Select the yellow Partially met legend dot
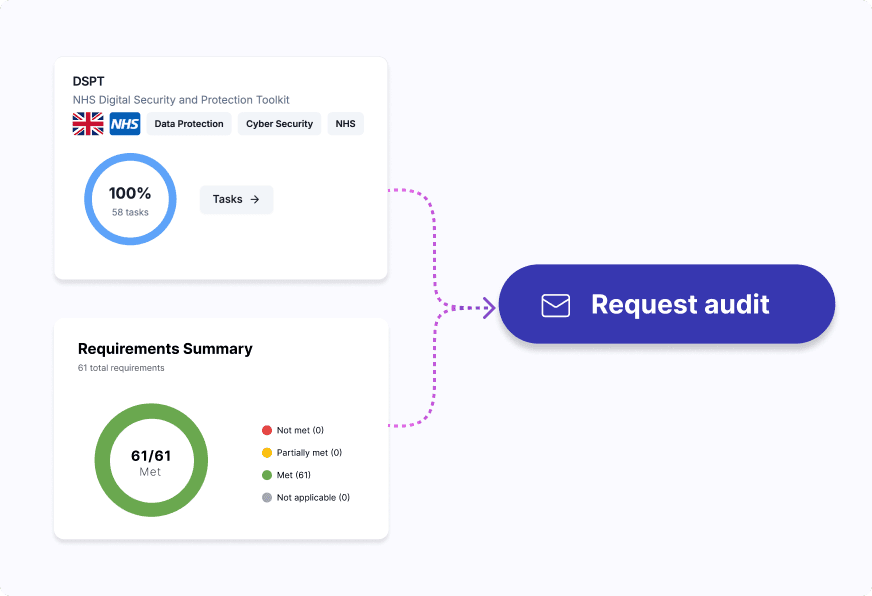This screenshot has width=872, height=596. (x=267, y=453)
